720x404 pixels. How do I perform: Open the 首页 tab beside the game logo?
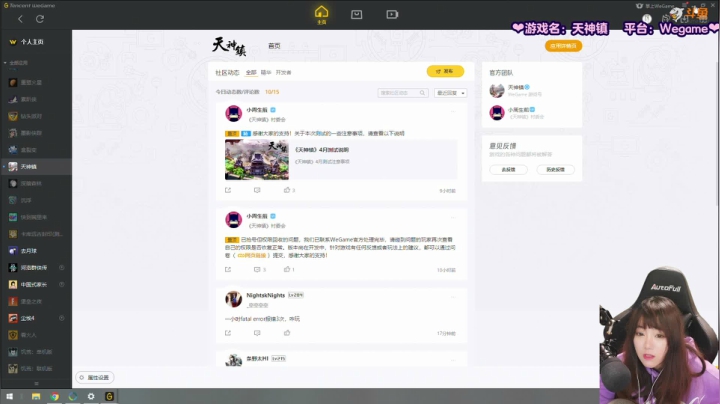pos(274,46)
